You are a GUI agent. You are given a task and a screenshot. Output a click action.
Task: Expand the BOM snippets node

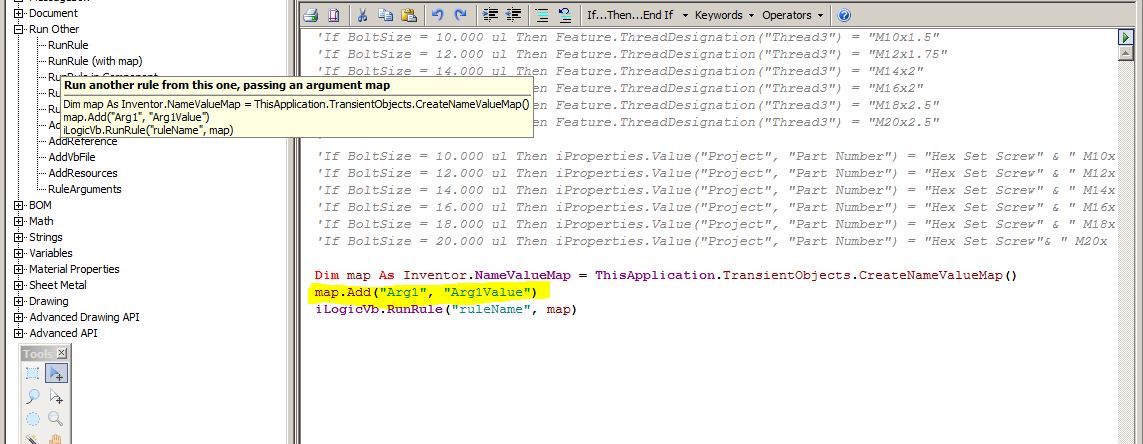[x=19, y=205]
